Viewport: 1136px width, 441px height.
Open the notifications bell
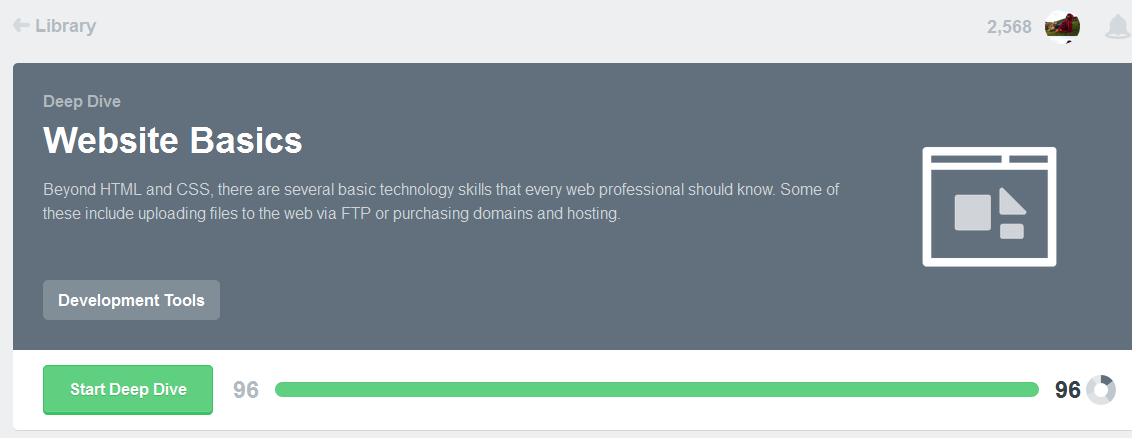(x=1117, y=27)
